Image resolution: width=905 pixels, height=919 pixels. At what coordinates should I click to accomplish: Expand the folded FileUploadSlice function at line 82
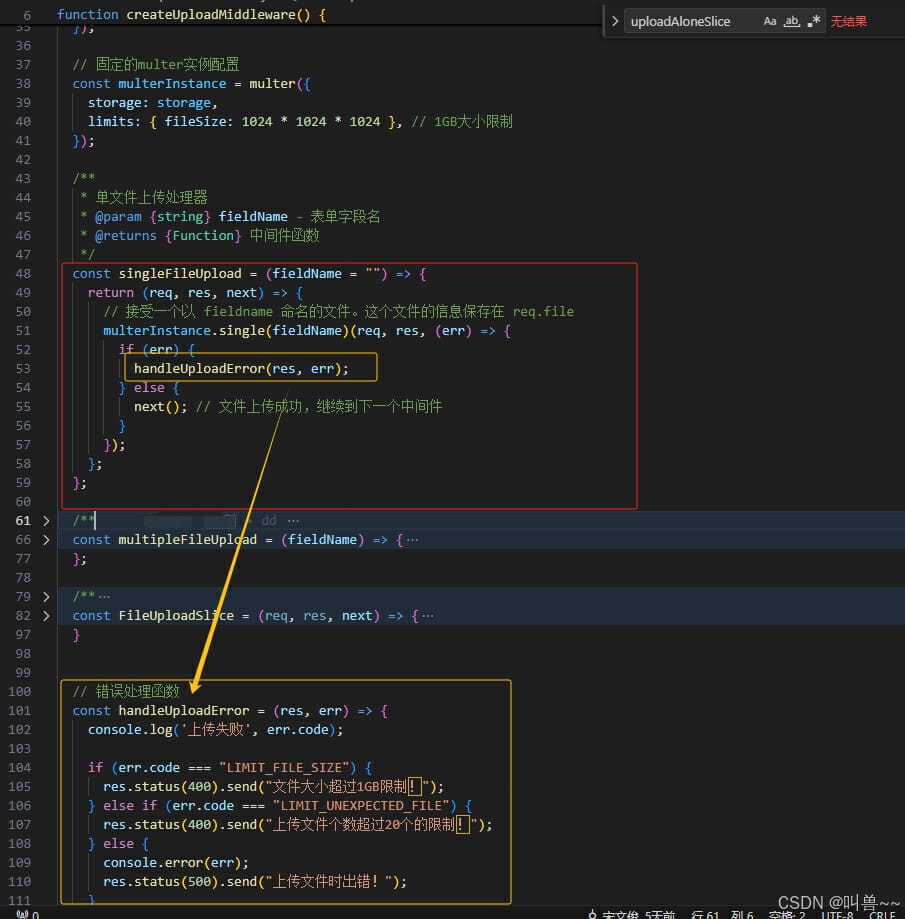(46, 615)
